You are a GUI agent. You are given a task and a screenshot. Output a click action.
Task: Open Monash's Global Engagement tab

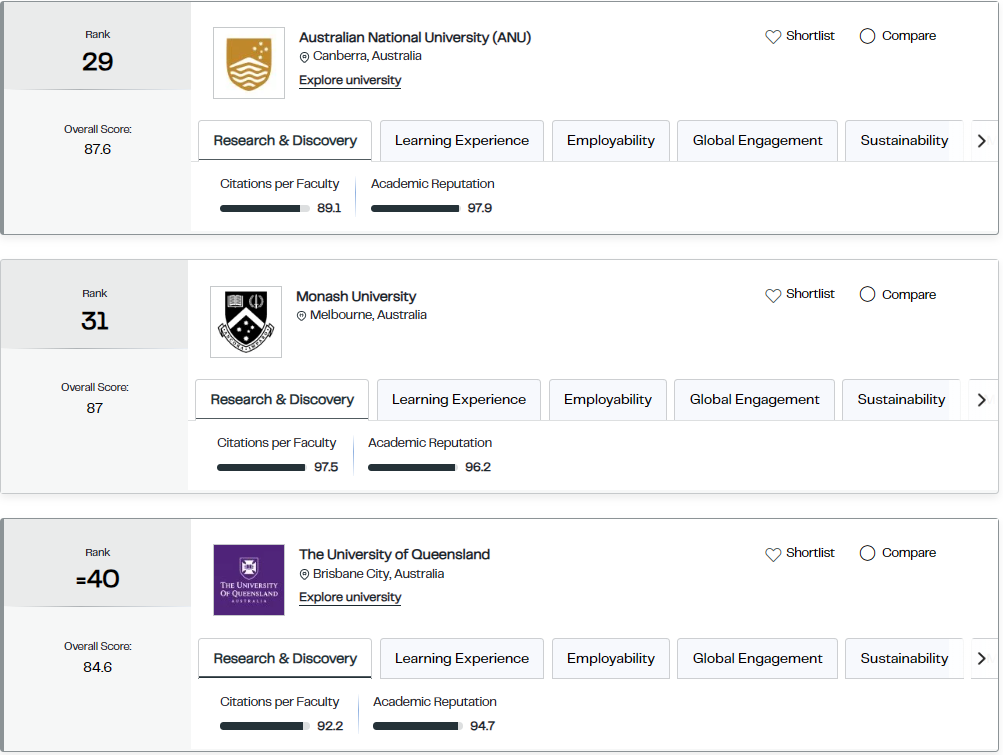click(754, 400)
